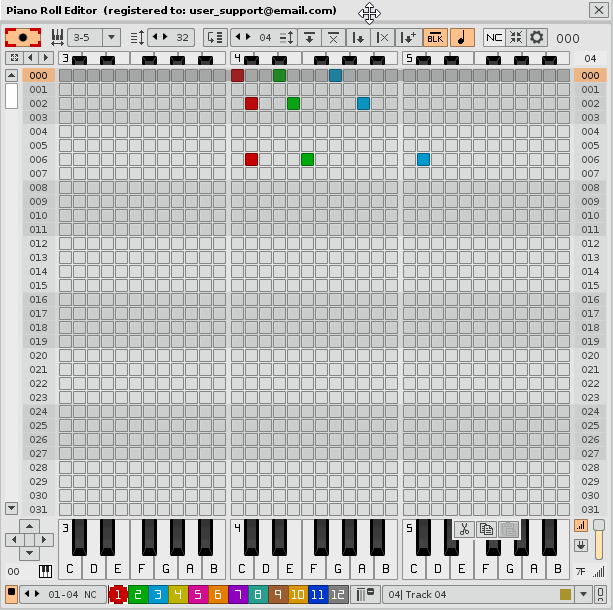Select the dark red note in row 000
The height and width of the screenshot is (610, 613).
(237, 75)
